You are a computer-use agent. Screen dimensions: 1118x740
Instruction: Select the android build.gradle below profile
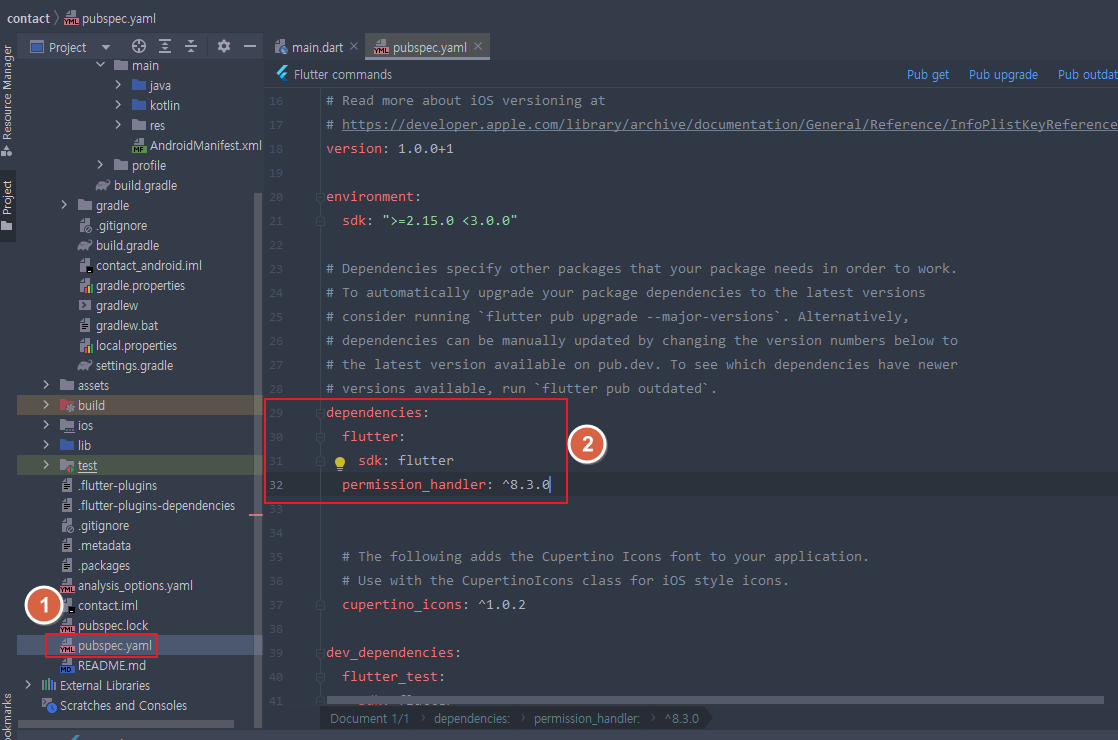(x=137, y=185)
